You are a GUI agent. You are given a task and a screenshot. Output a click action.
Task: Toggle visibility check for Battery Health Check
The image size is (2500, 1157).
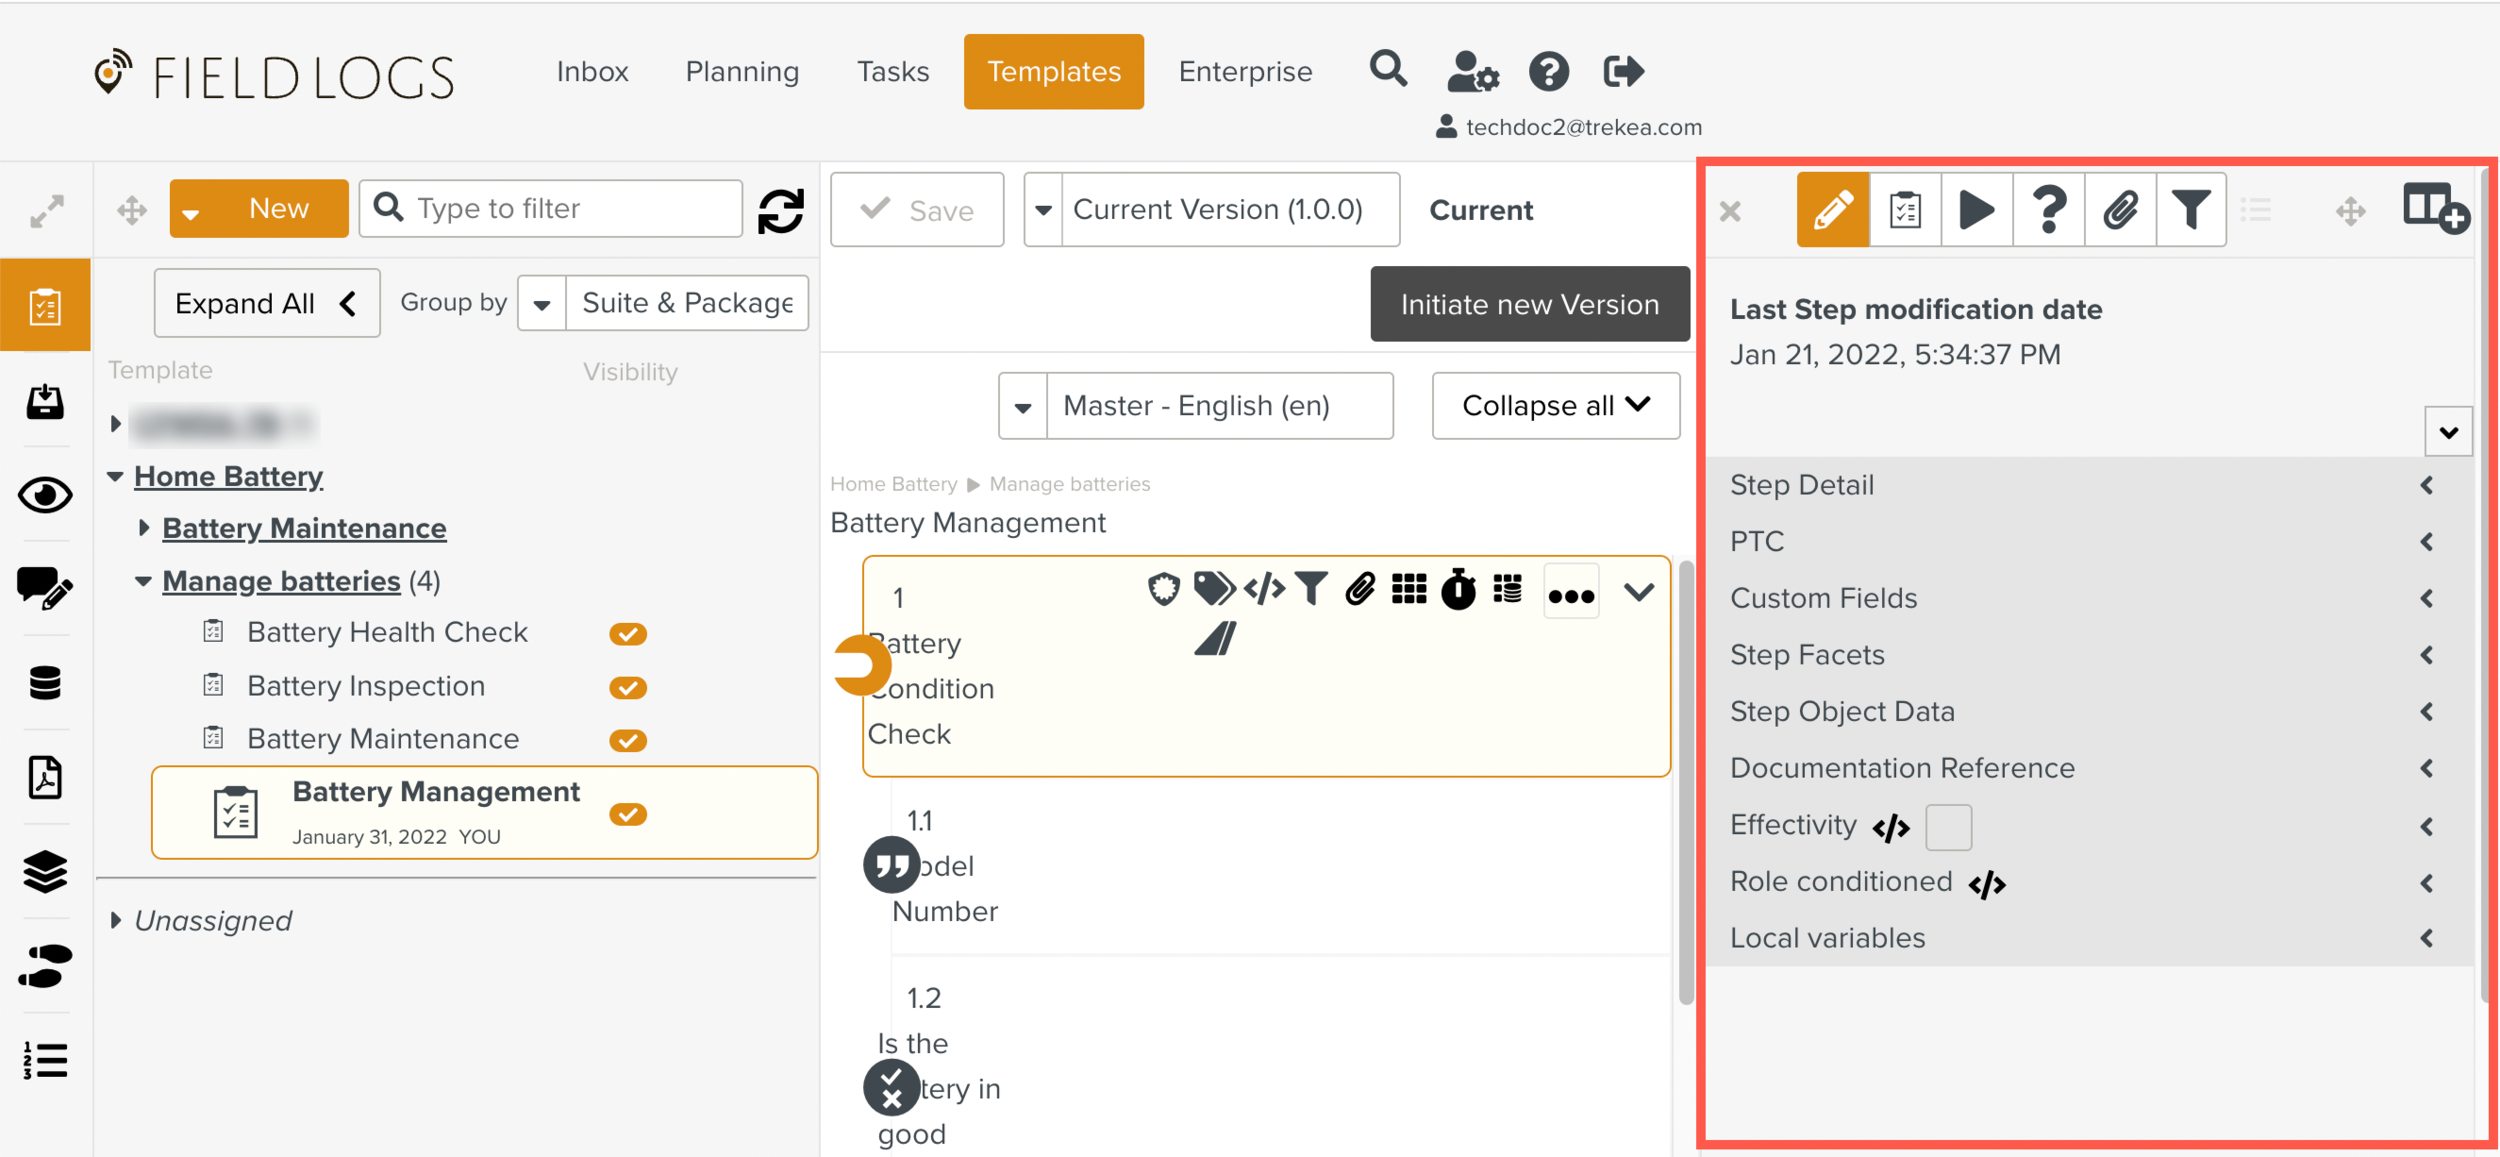tap(628, 634)
